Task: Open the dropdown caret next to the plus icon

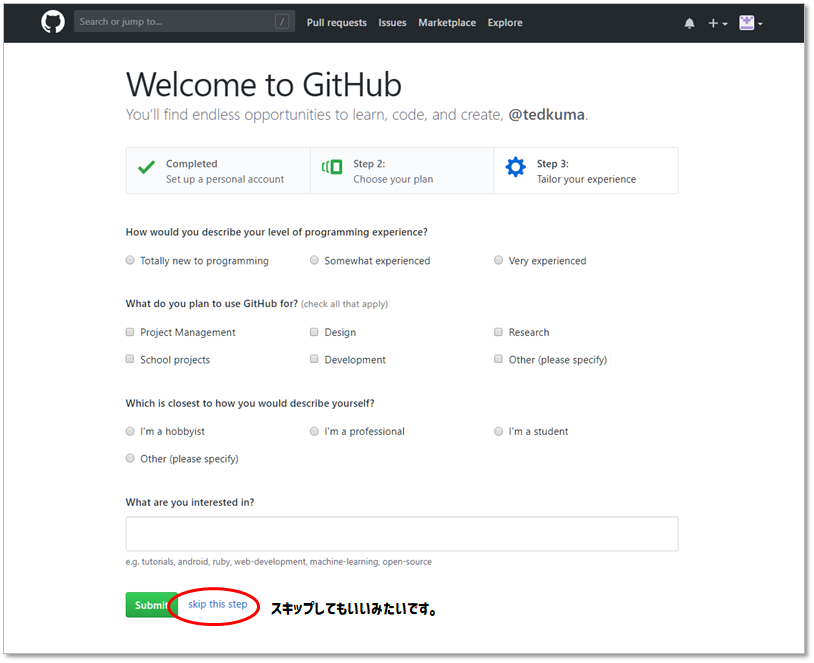Action: tap(723, 24)
